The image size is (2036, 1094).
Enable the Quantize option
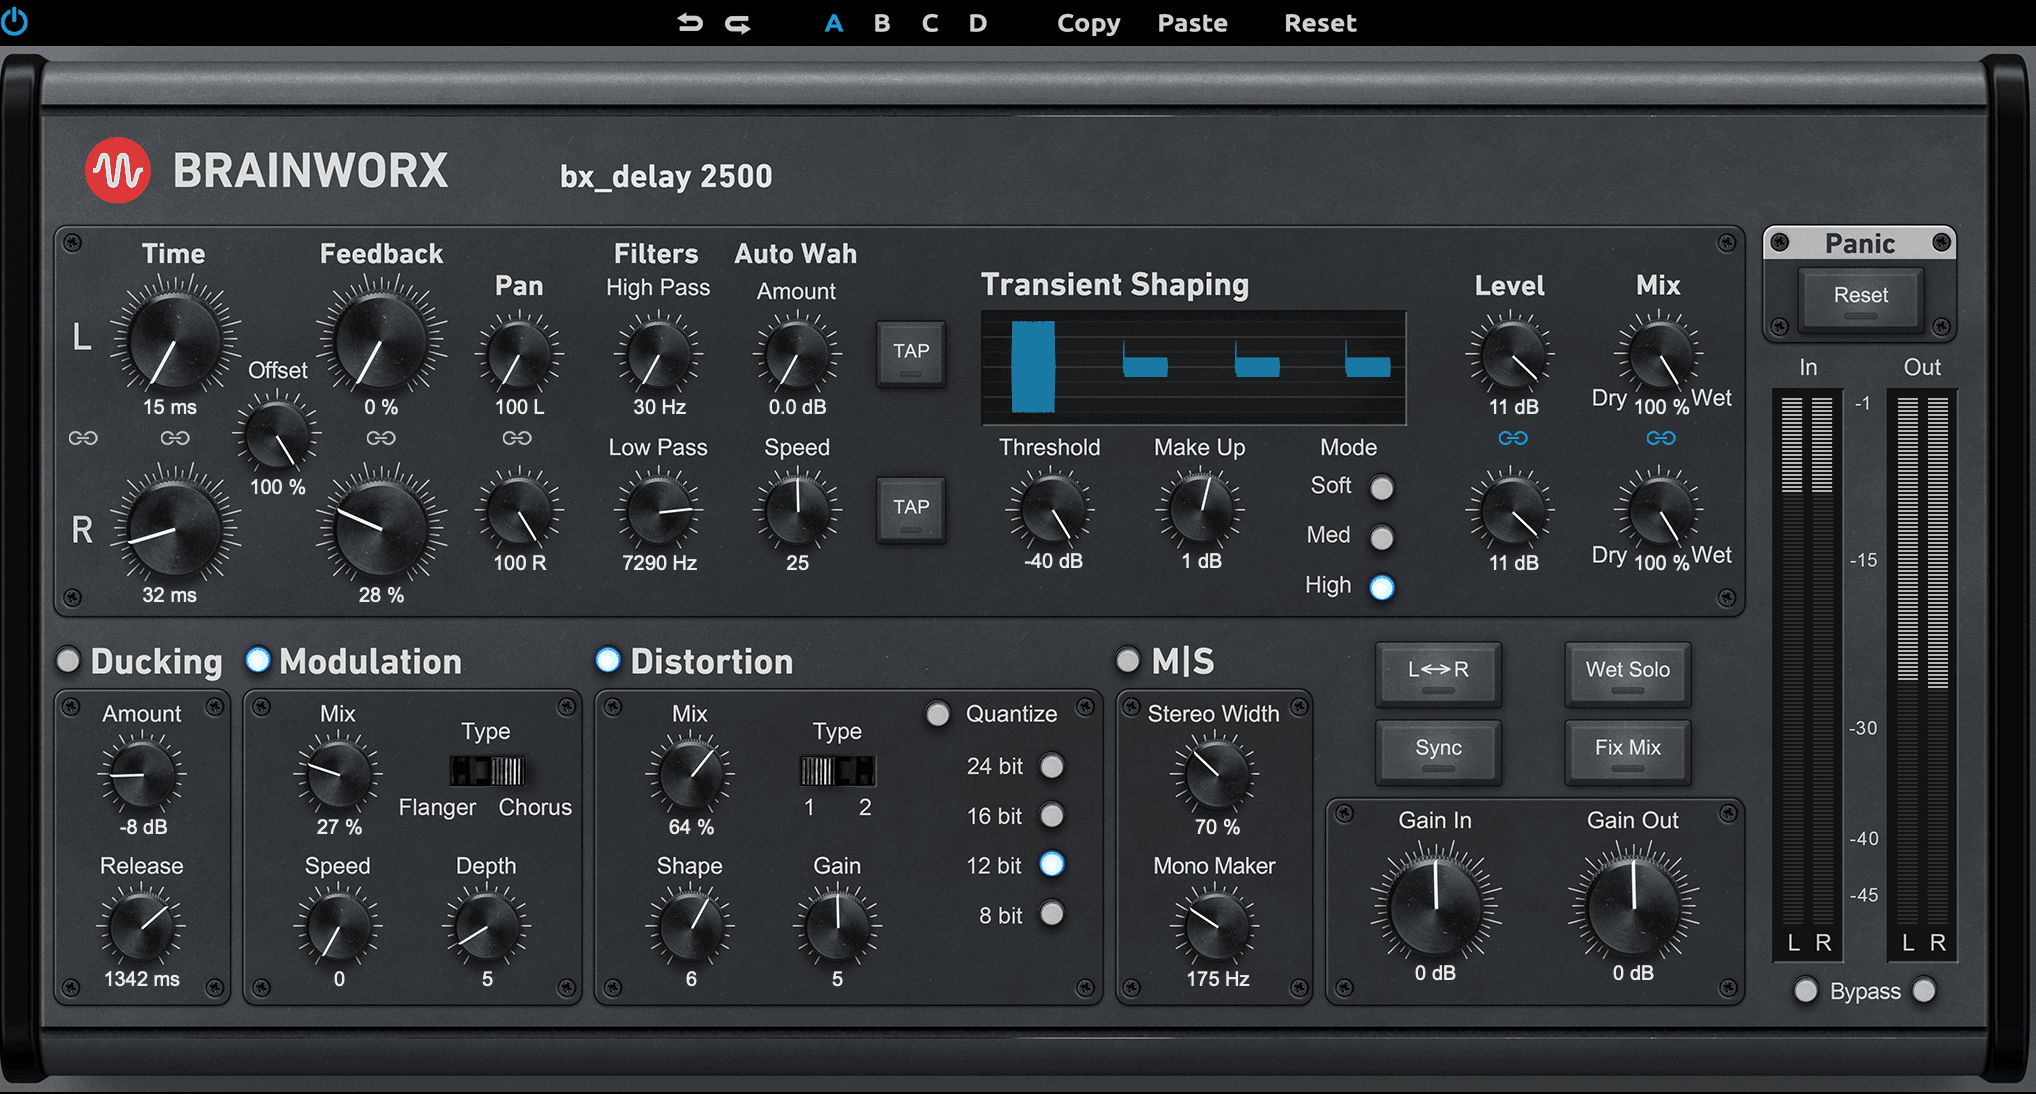tap(938, 714)
